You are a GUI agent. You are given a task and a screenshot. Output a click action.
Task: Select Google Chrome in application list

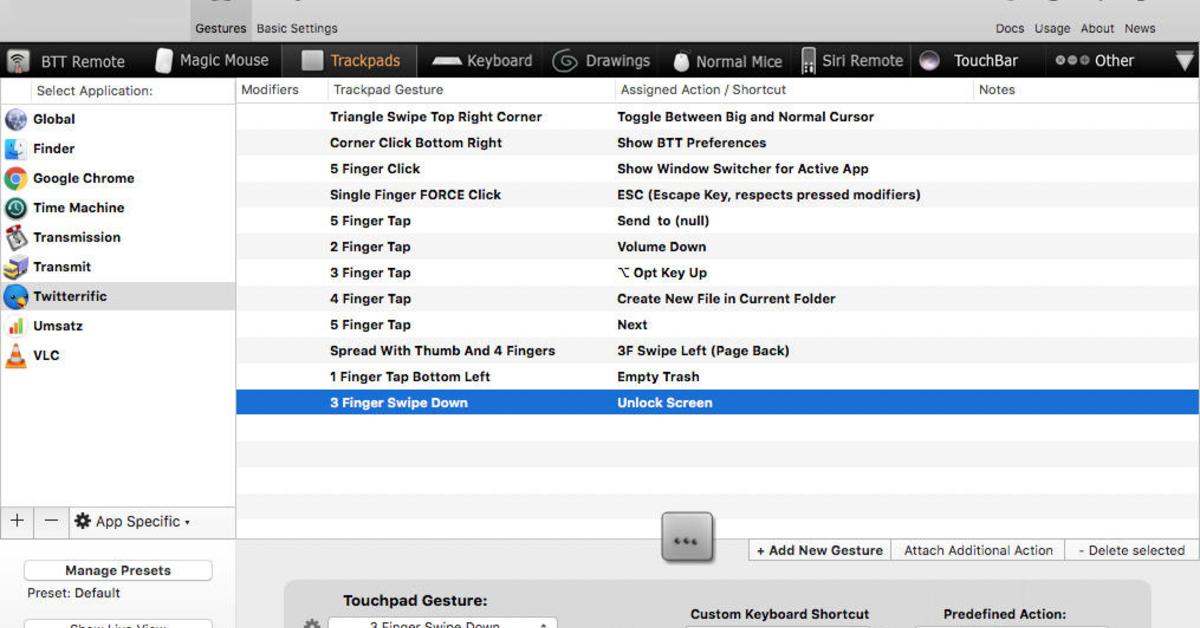click(x=118, y=178)
